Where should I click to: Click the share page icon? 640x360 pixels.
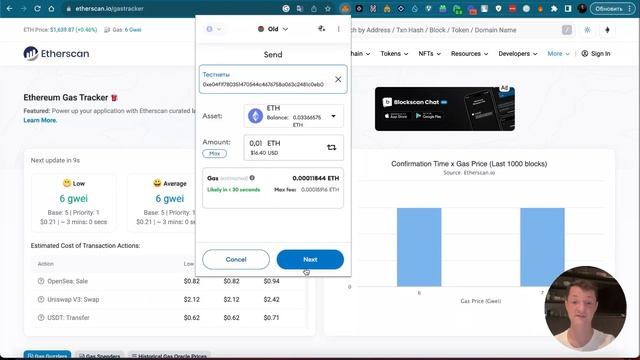314,8
